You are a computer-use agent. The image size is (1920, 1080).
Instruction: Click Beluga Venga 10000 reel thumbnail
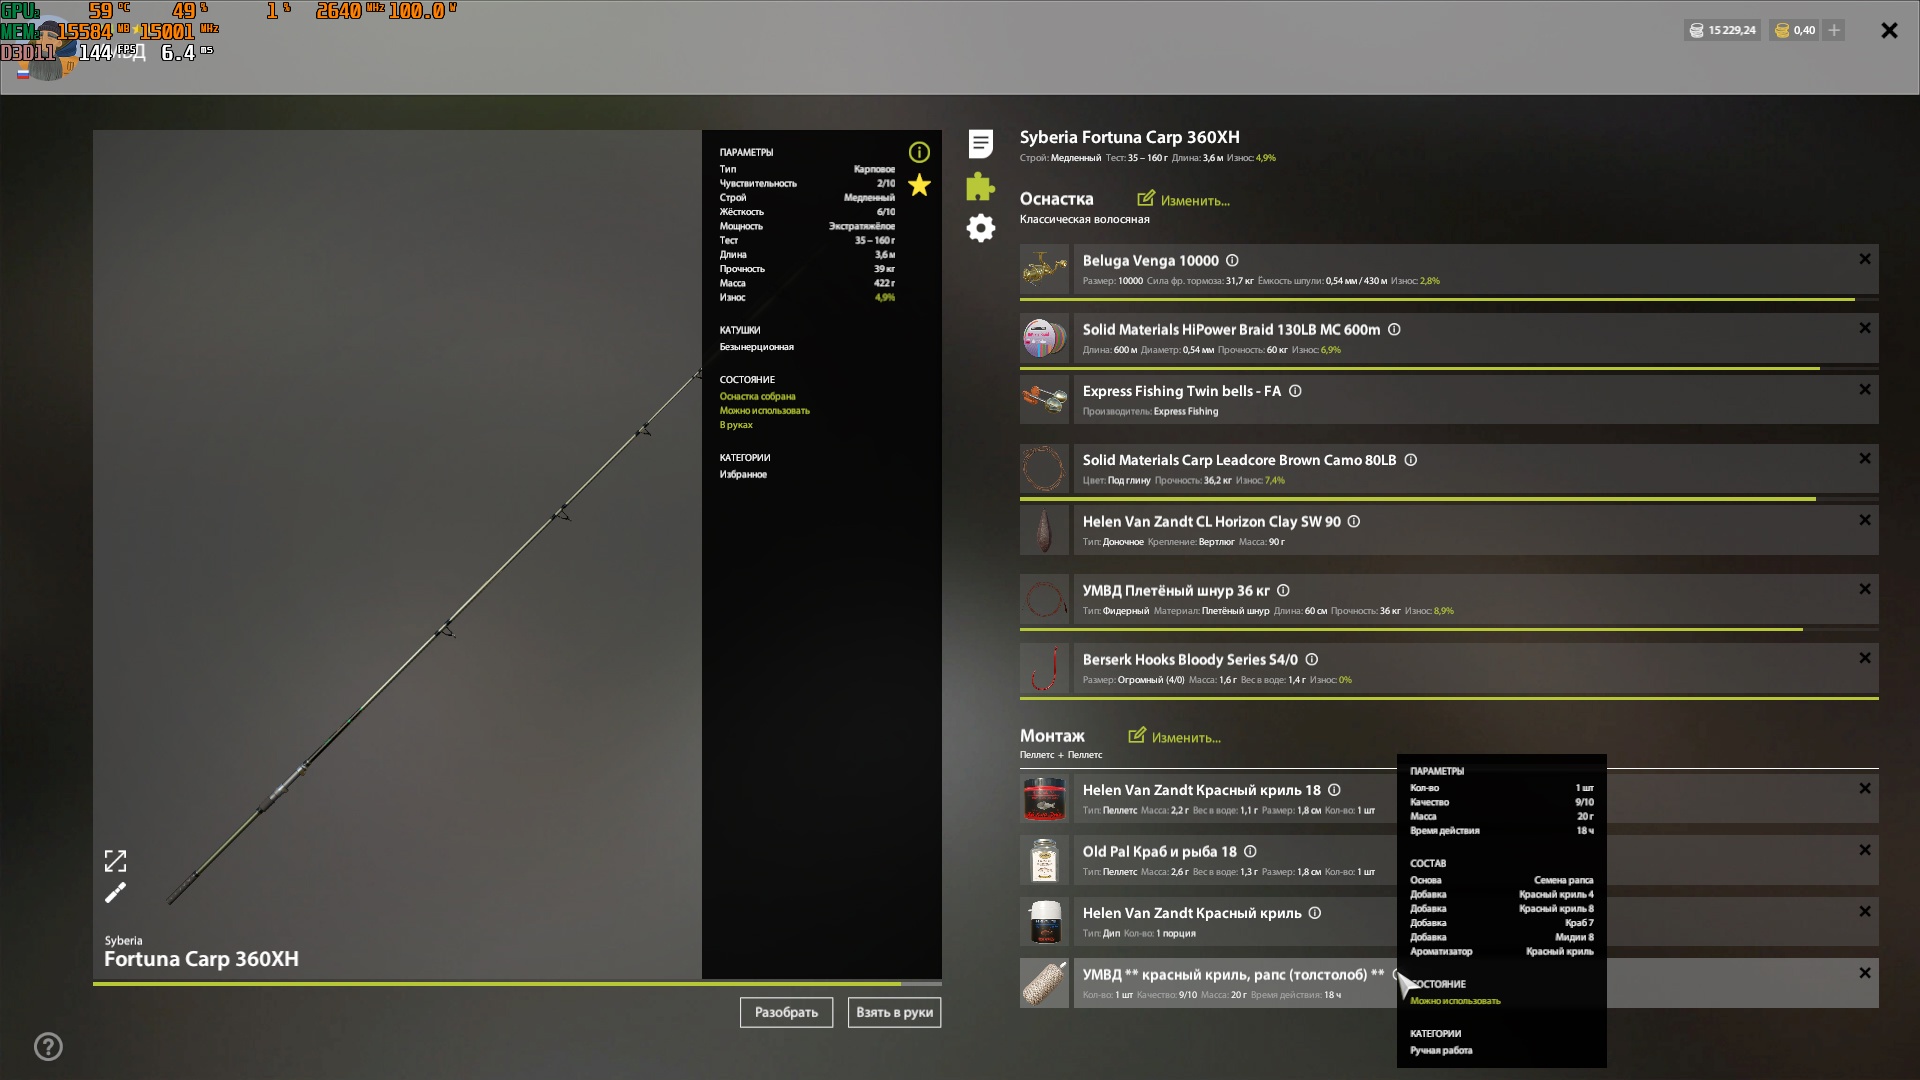click(1044, 269)
